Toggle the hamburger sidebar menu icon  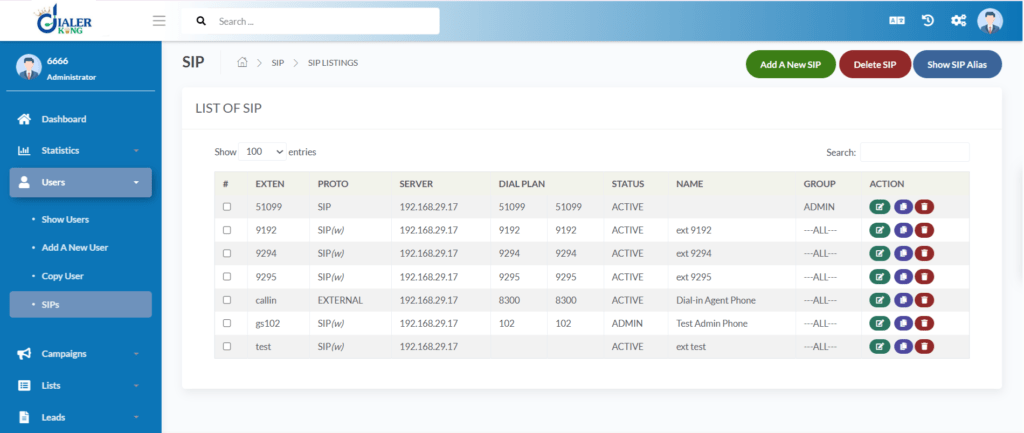[x=159, y=21]
